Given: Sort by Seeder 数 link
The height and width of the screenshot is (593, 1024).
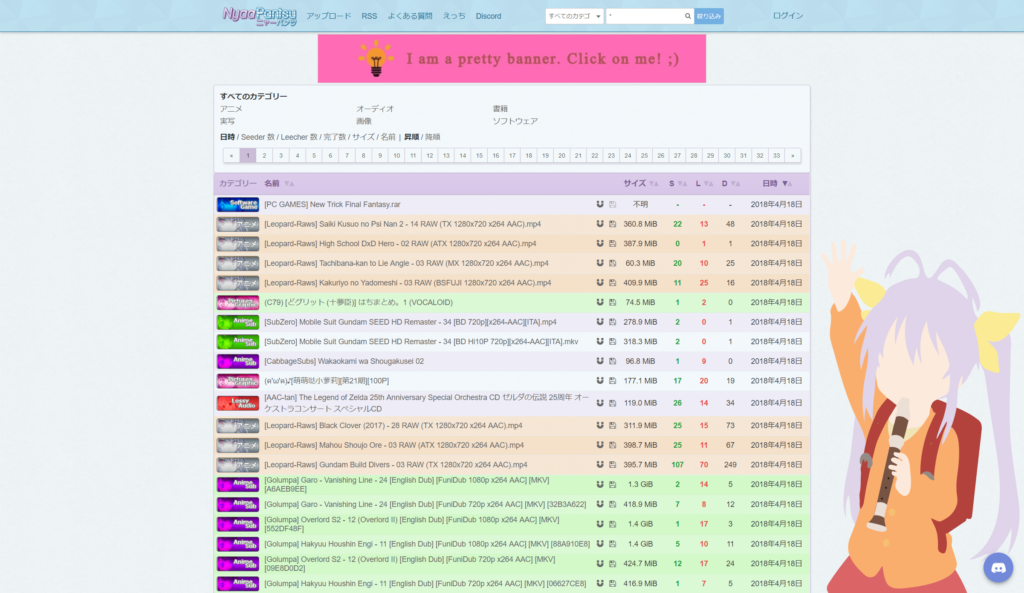Looking at the screenshot, I should point(258,137).
